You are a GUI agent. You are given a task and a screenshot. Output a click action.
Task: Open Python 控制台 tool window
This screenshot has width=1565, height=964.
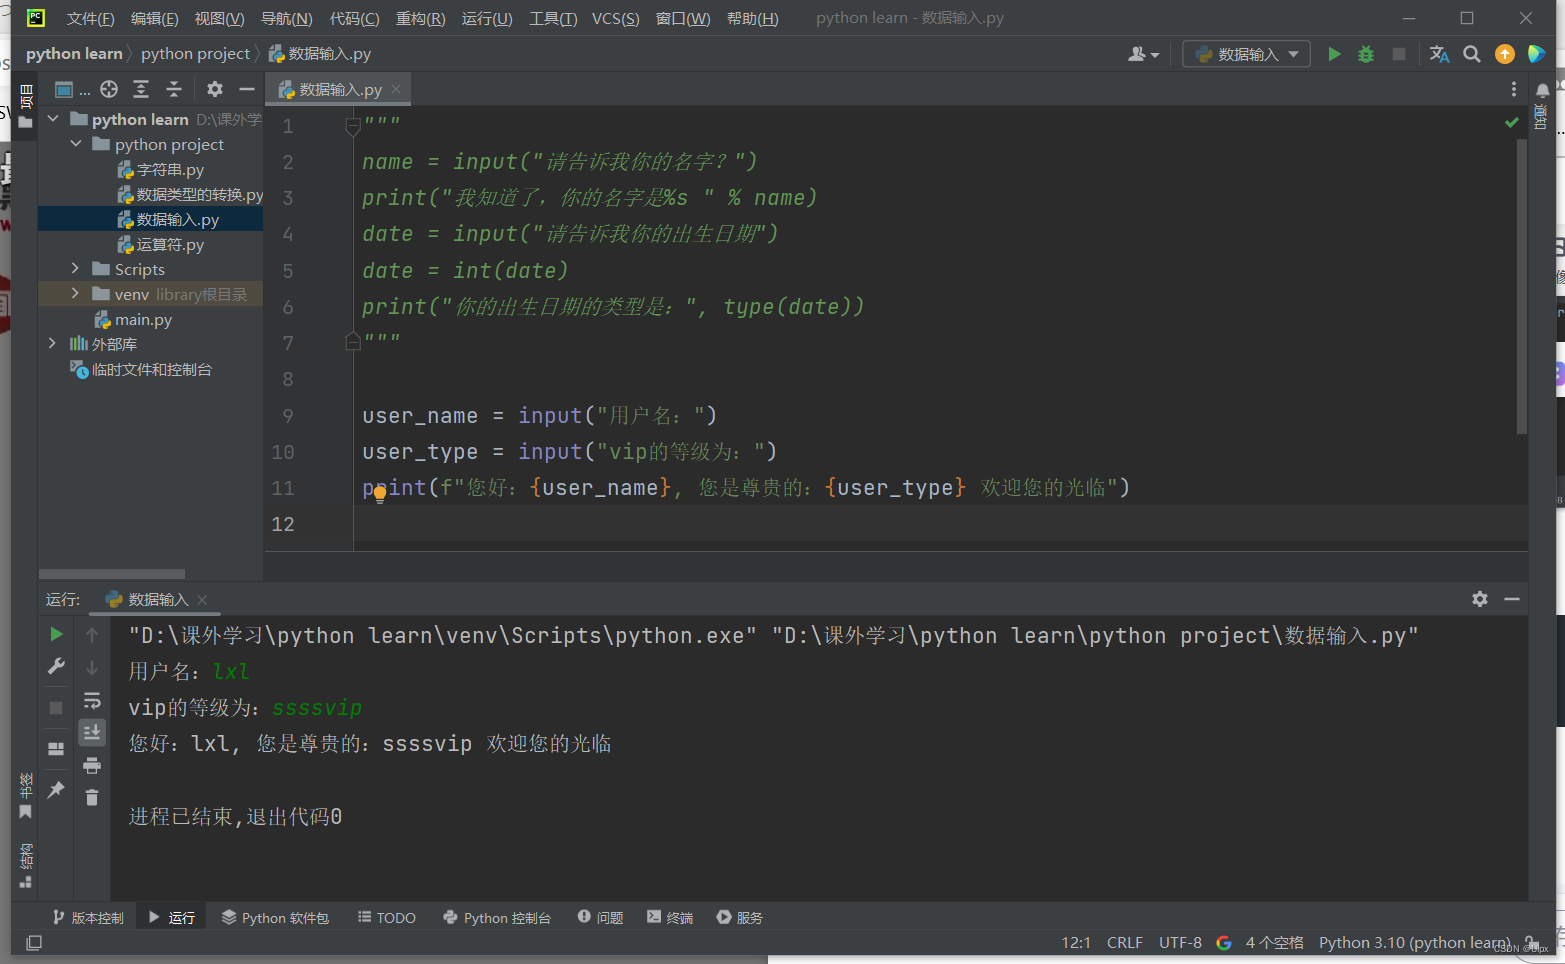(x=497, y=917)
